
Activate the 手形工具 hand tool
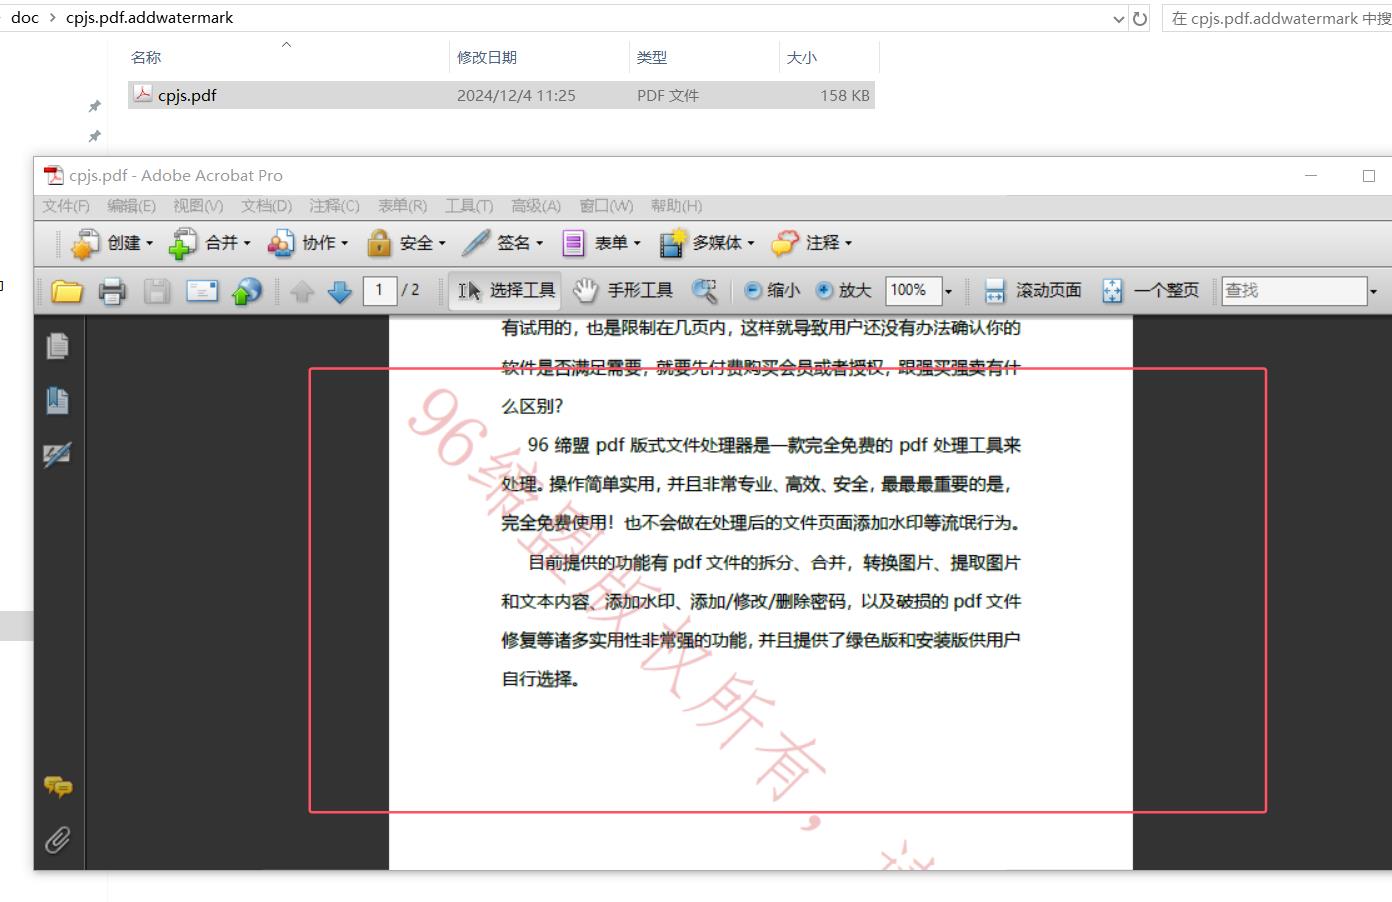click(623, 291)
